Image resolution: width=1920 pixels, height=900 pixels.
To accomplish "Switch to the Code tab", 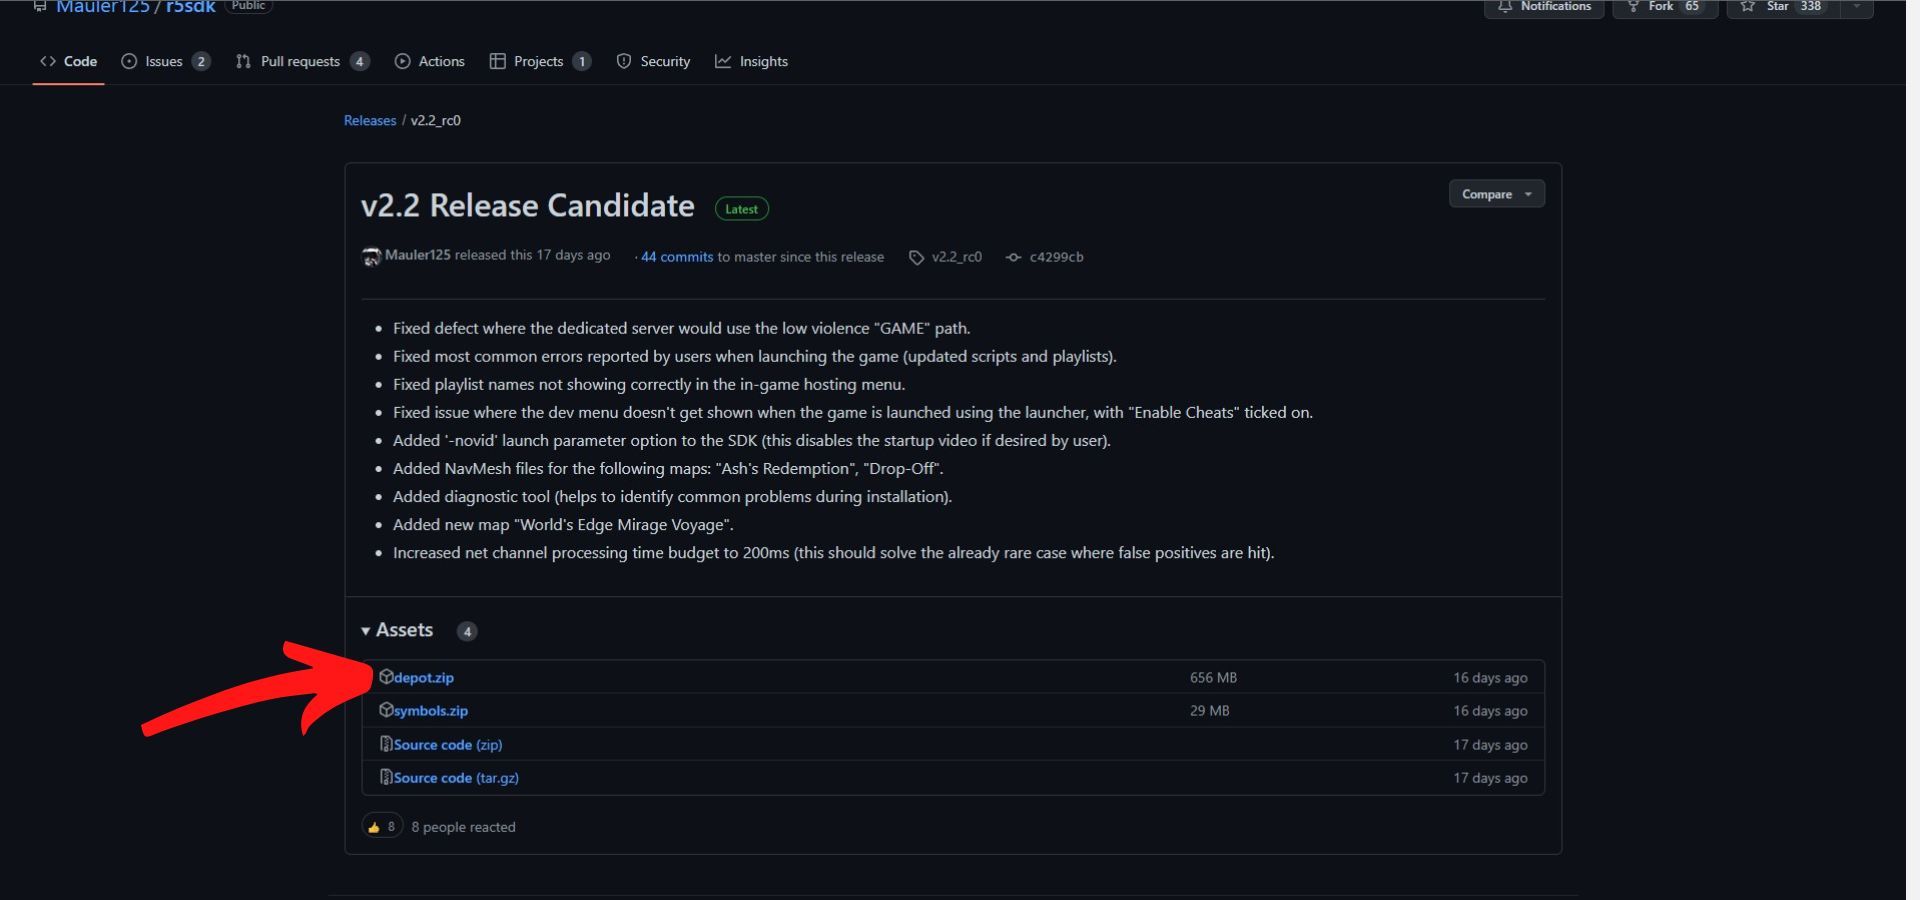I will tap(68, 61).
